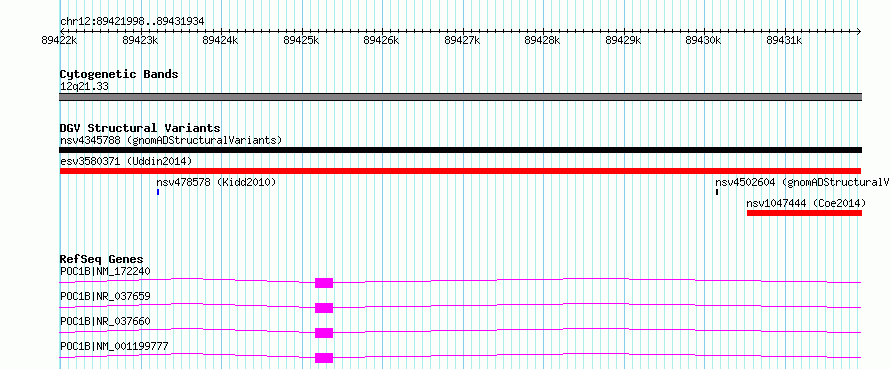Click the POC1B|NM_001199777 transcript label
This screenshot has height=369, width=890.
click(114, 346)
